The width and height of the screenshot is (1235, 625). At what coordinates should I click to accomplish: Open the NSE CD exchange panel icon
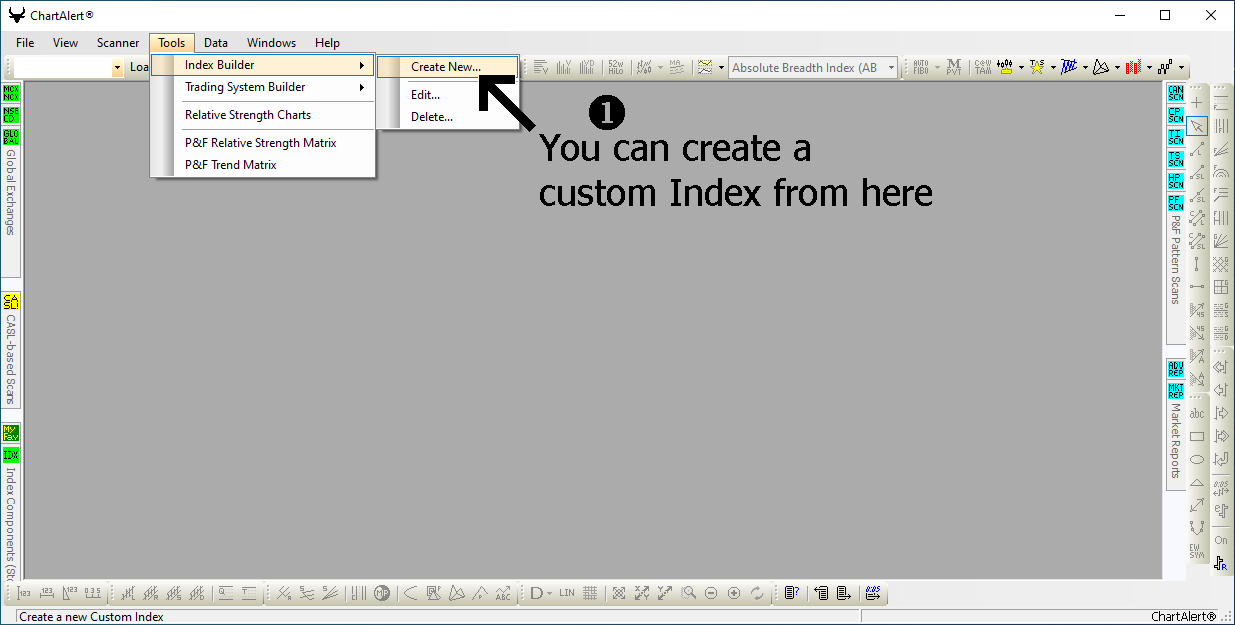[x=11, y=114]
